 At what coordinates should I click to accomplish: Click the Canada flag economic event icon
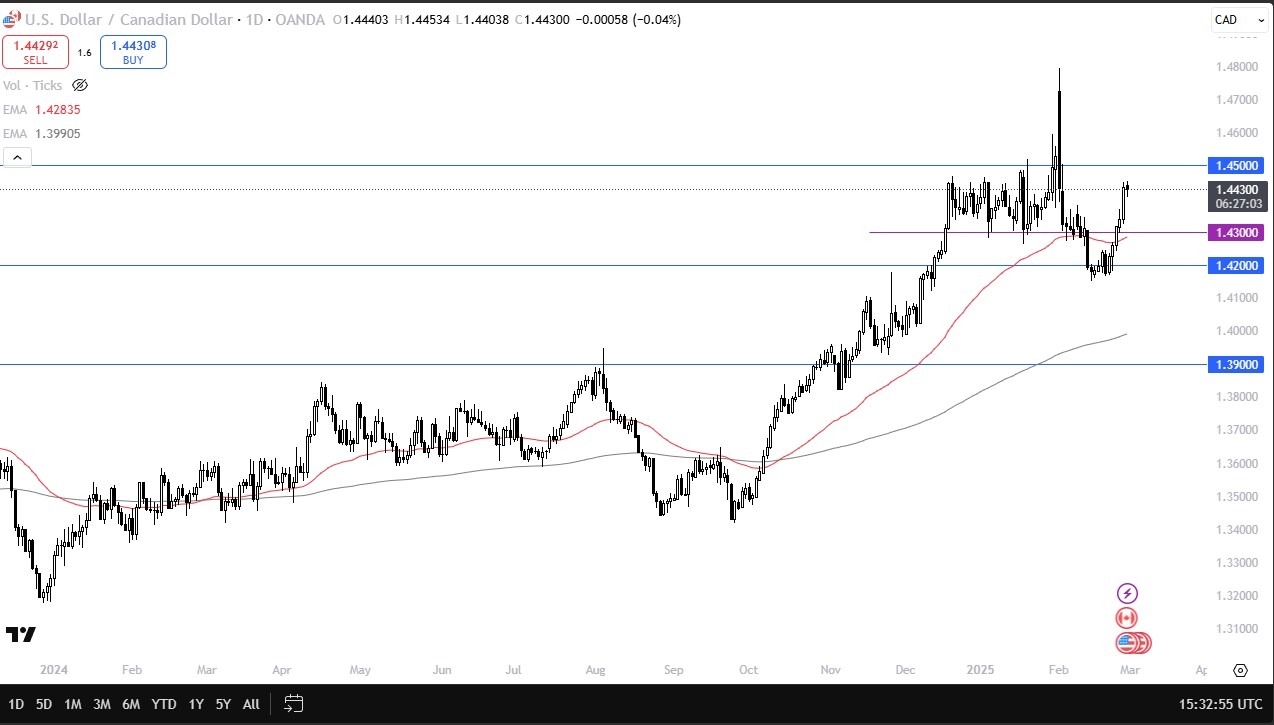click(x=1127, y=619)
